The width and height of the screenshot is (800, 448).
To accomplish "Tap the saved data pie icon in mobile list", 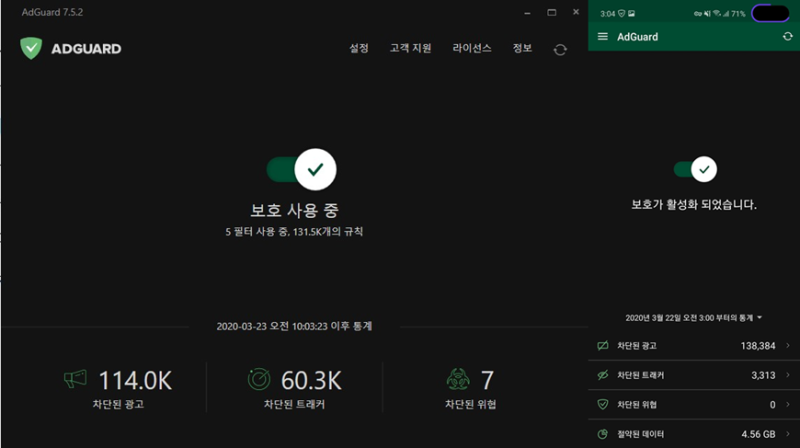I will click(x=603, y=434).
